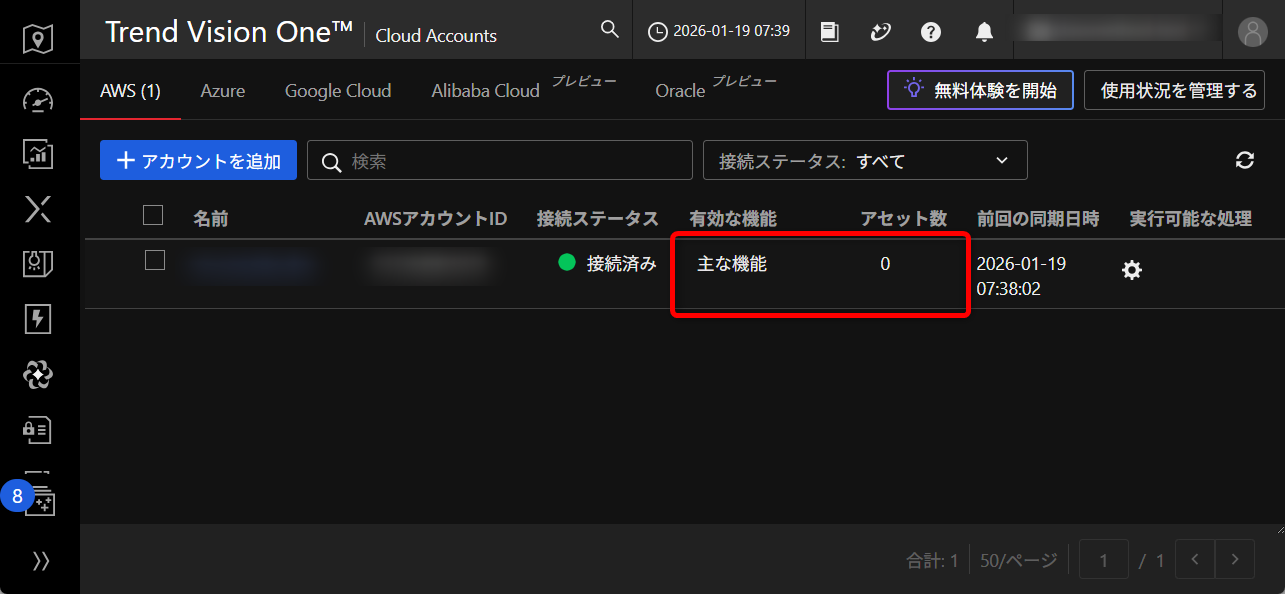Open the lock and list icon in sidebar
Screen dimensions: 1285x594
[38, 430]
